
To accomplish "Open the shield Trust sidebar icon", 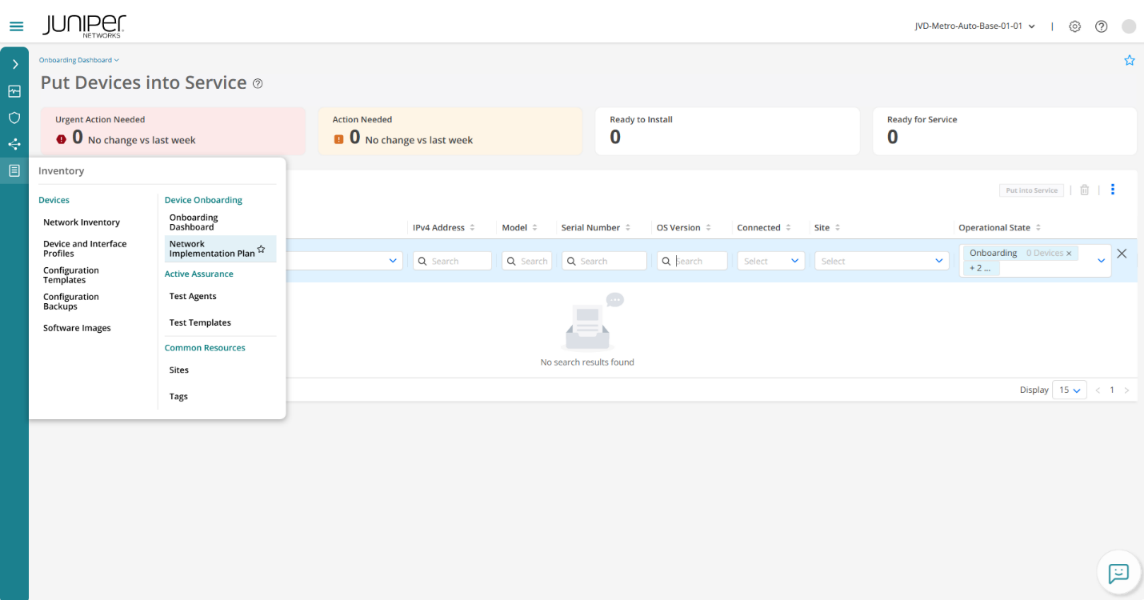I will pos(15,118).
